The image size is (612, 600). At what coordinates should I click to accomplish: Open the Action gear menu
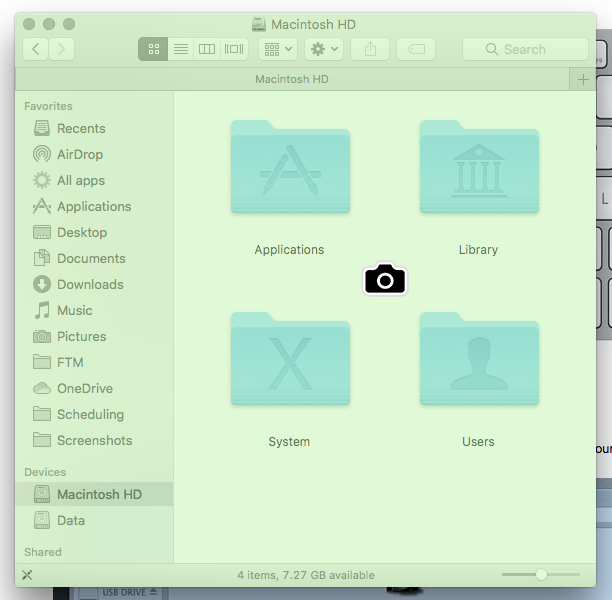click(324, 49)
